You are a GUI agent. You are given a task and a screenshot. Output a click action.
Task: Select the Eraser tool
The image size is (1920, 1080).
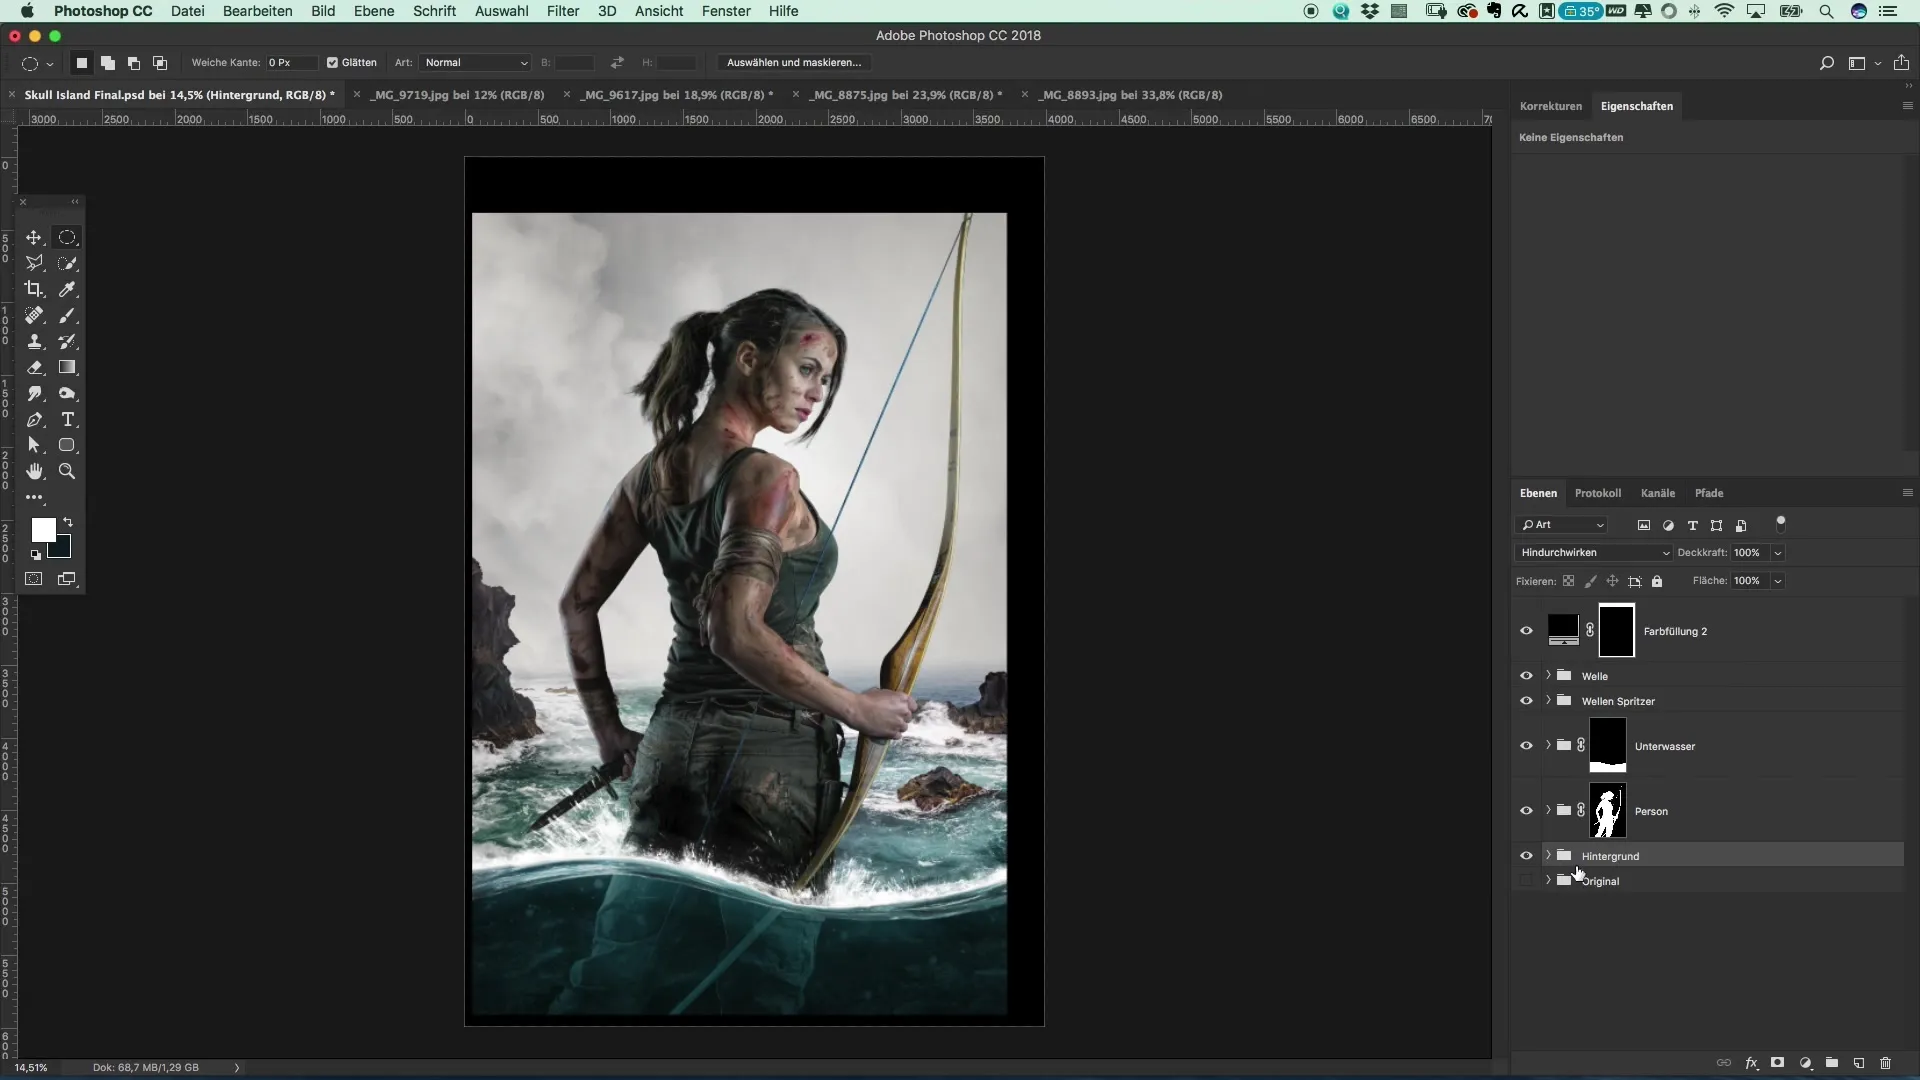(34, 367)
